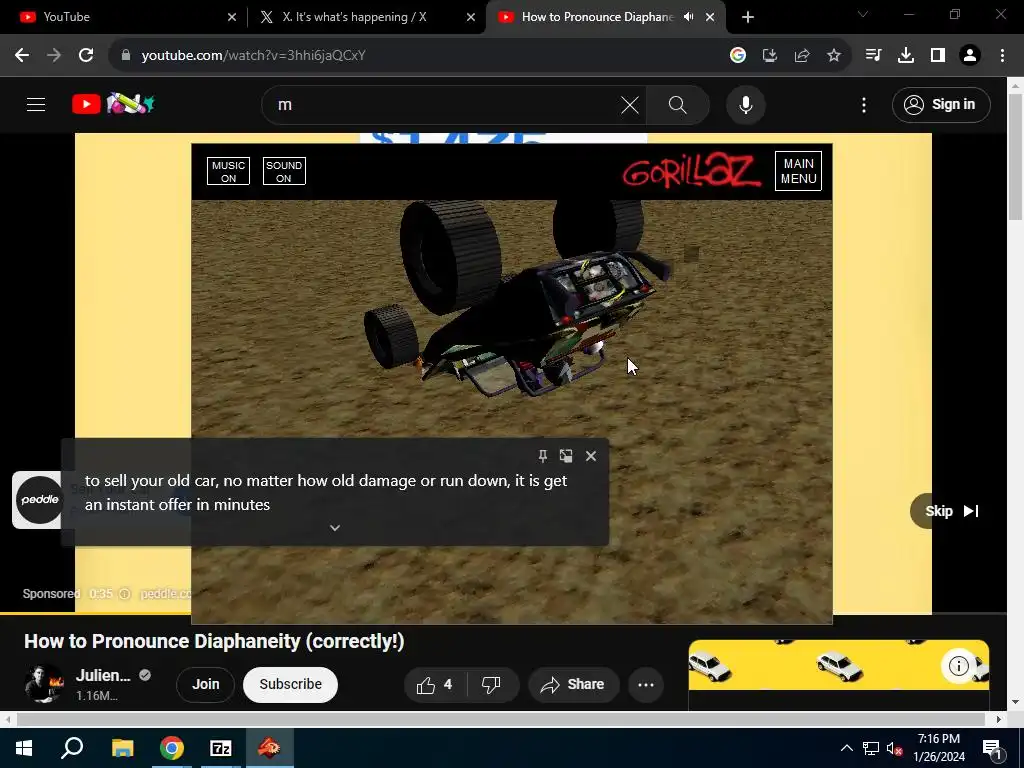Click Julien channel name
The image size is (1024, 768).
point(103,675)
